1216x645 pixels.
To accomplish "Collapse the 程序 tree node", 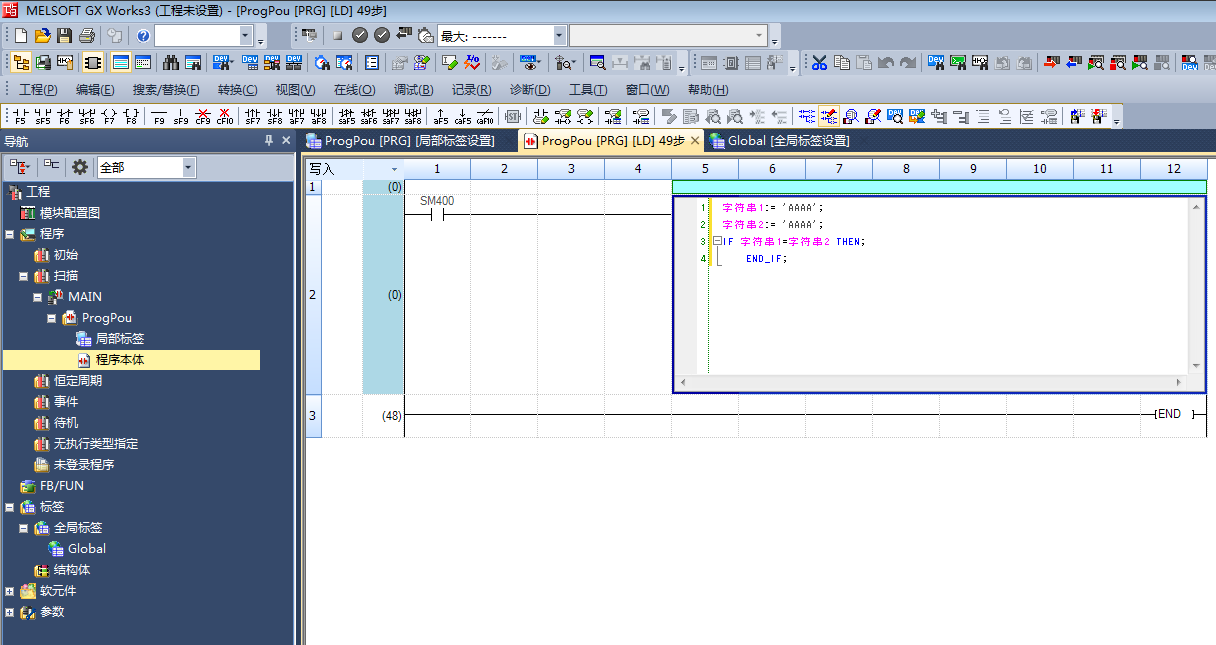I will pos(10,234).
